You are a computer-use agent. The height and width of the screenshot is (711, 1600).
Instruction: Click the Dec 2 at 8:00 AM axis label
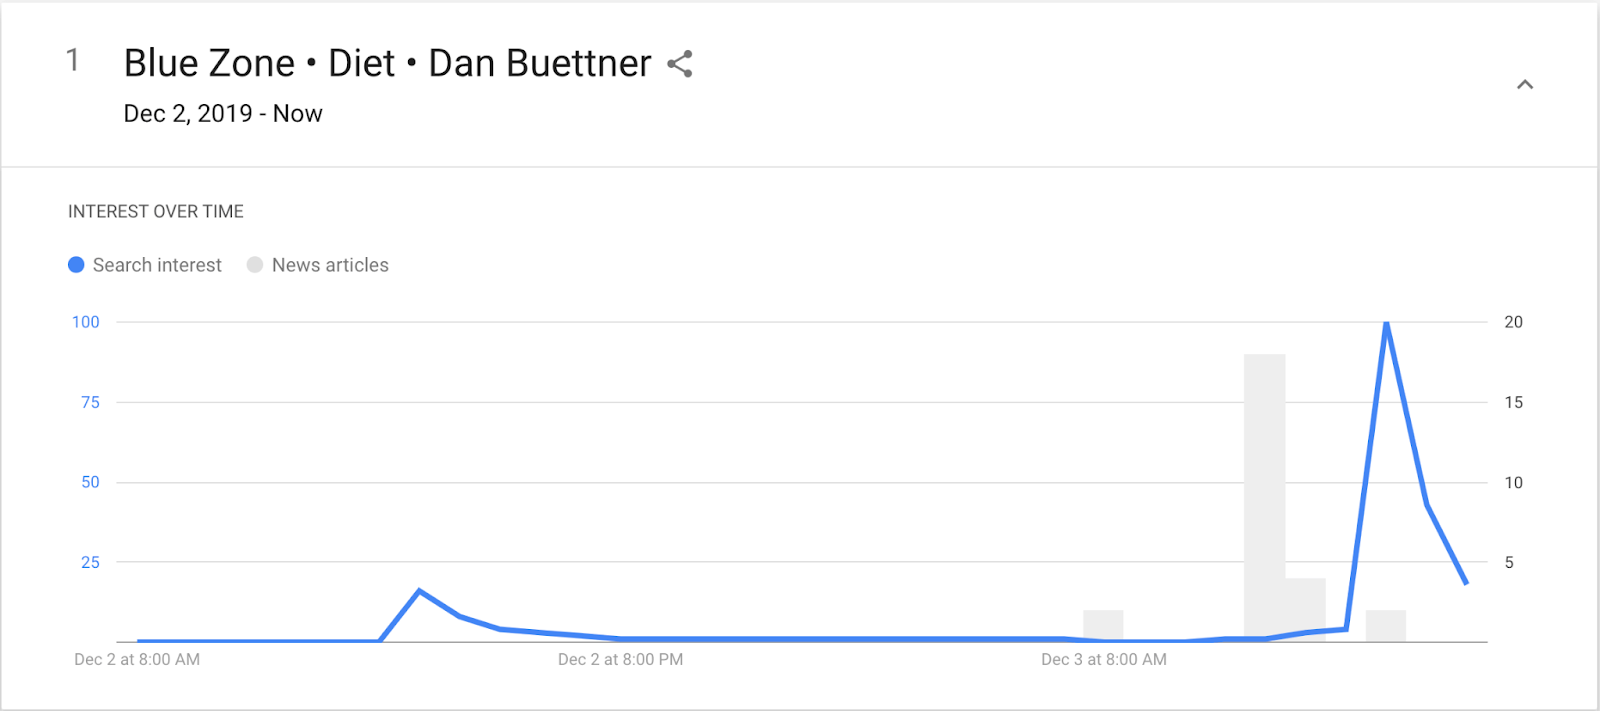(137, 660)
